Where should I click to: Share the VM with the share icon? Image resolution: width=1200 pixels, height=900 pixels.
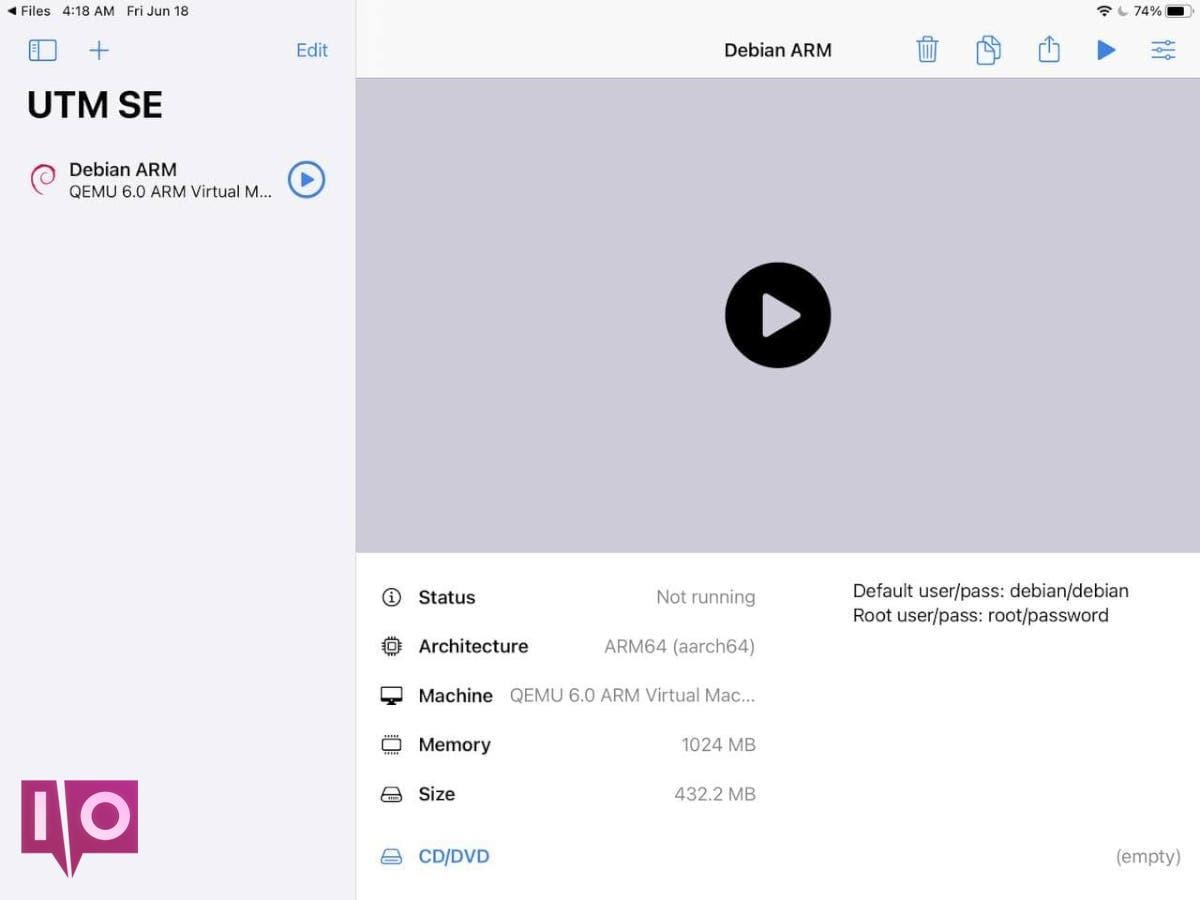coord(1048,48)
